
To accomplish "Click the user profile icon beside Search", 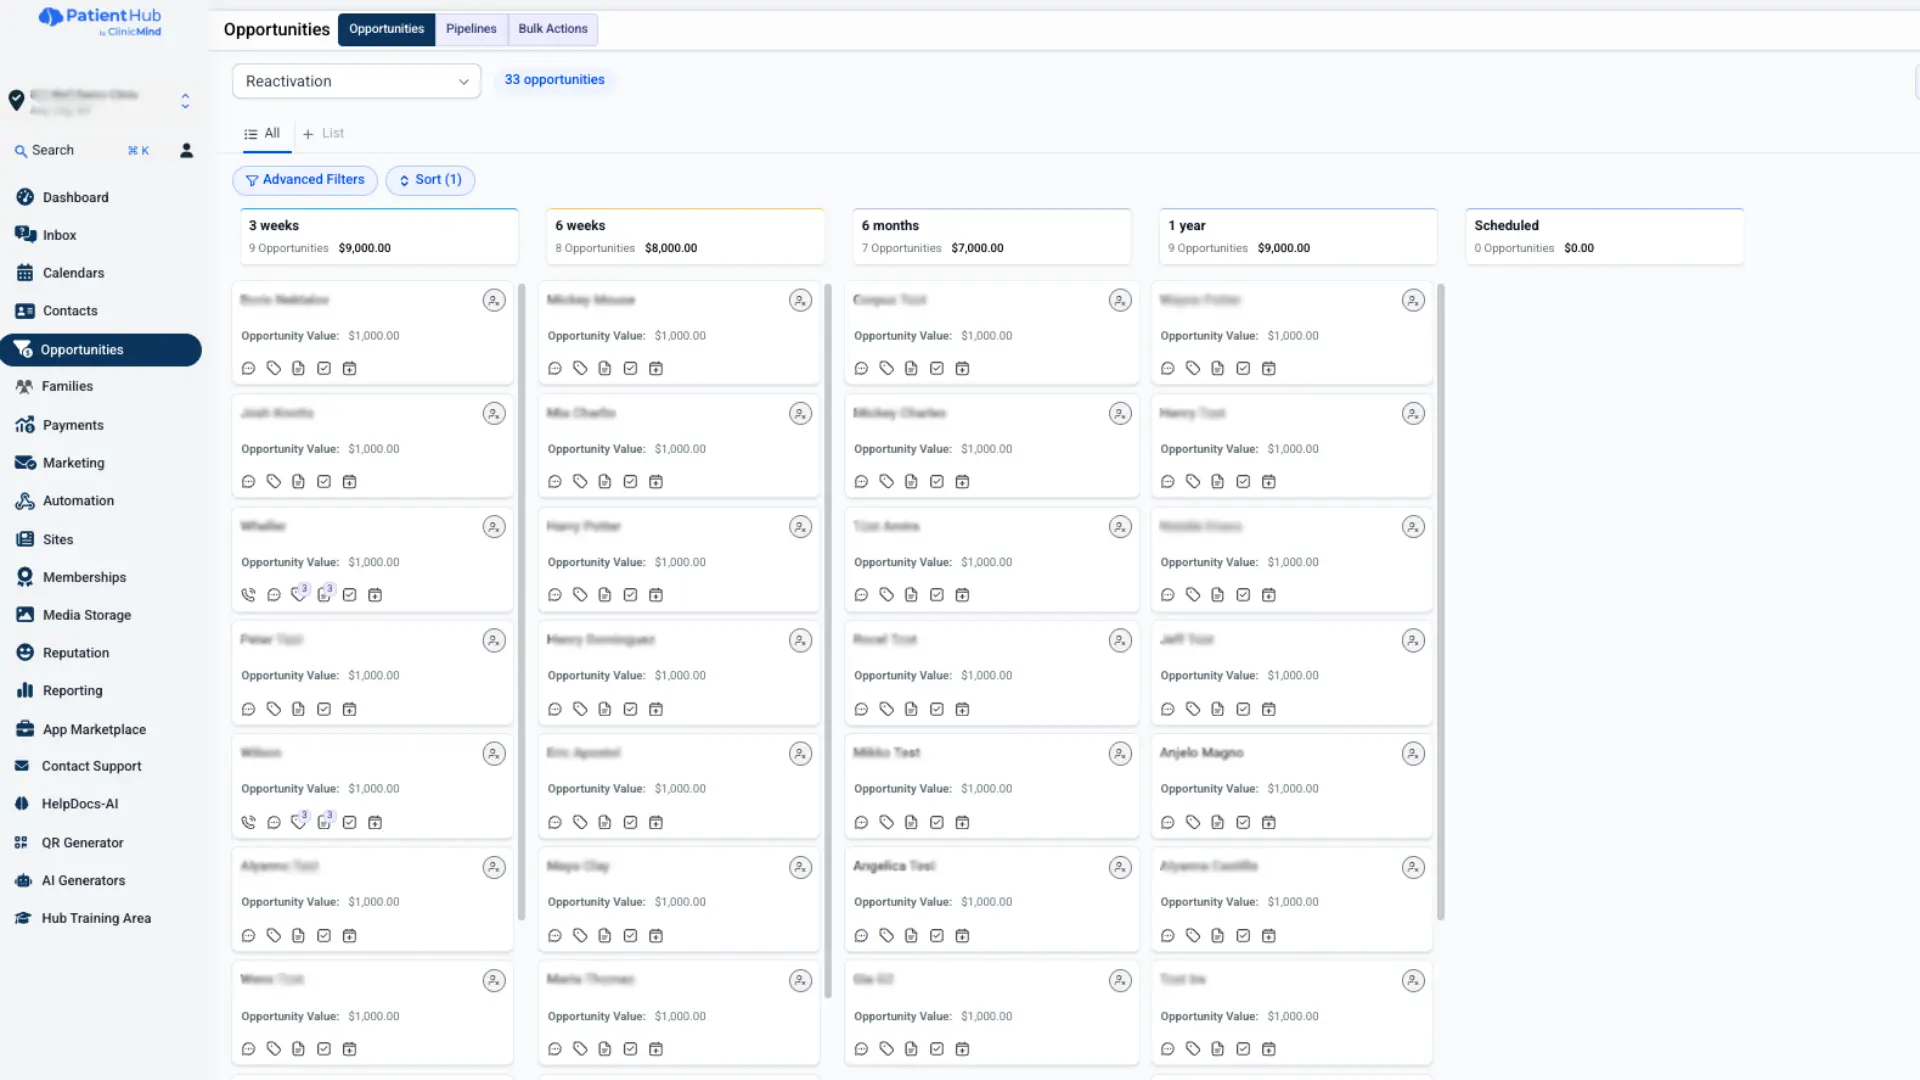I will [x=186, y=150].
